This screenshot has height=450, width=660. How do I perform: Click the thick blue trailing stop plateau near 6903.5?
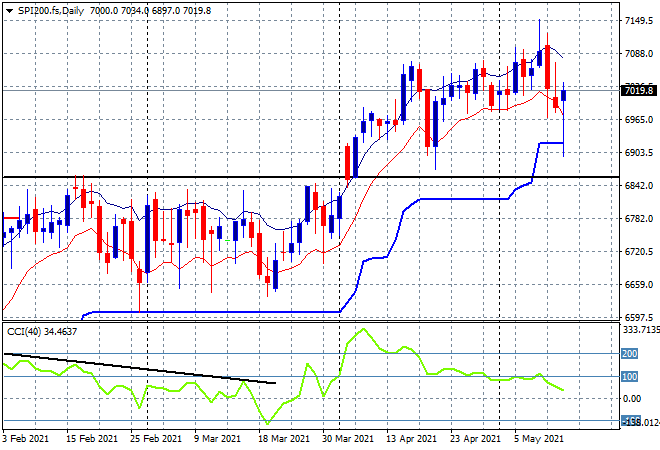coord(551,143)
